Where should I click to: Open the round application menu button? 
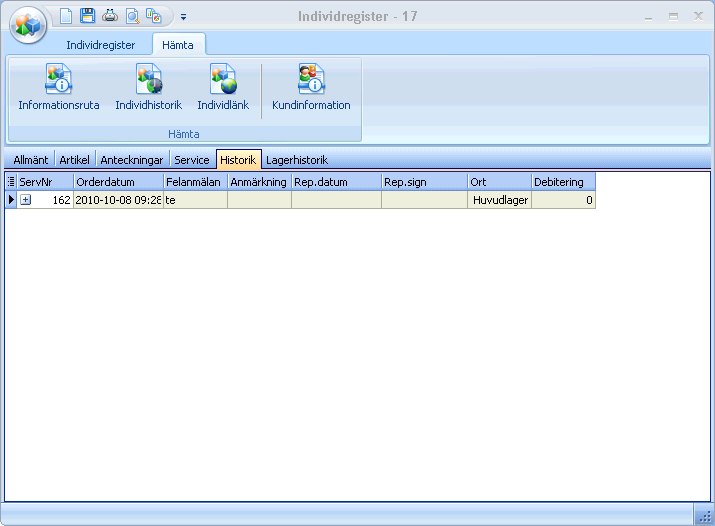pos(28,25)
